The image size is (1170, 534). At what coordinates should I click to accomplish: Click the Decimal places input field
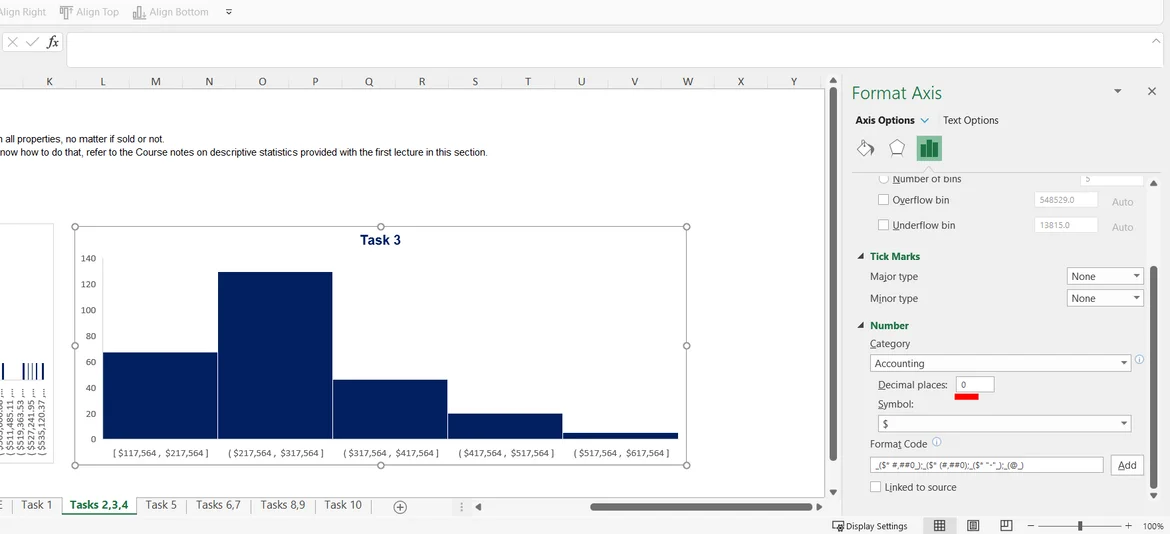coord(975,385)
